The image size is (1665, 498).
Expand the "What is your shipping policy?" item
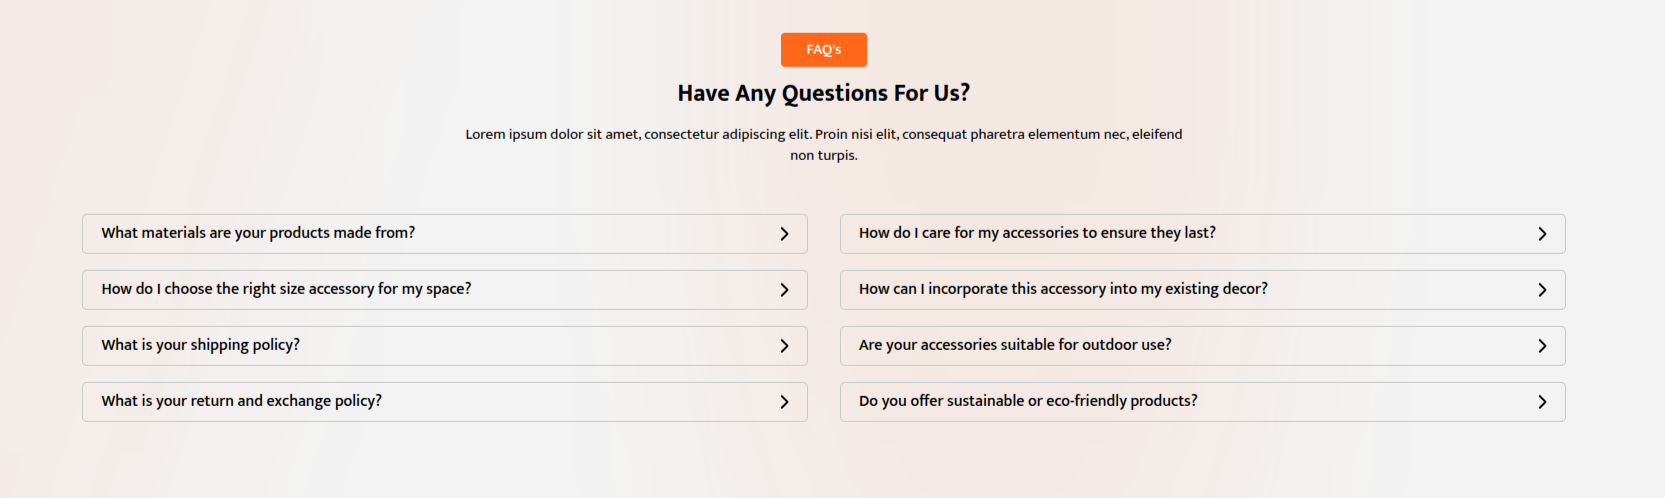point(200,345)
